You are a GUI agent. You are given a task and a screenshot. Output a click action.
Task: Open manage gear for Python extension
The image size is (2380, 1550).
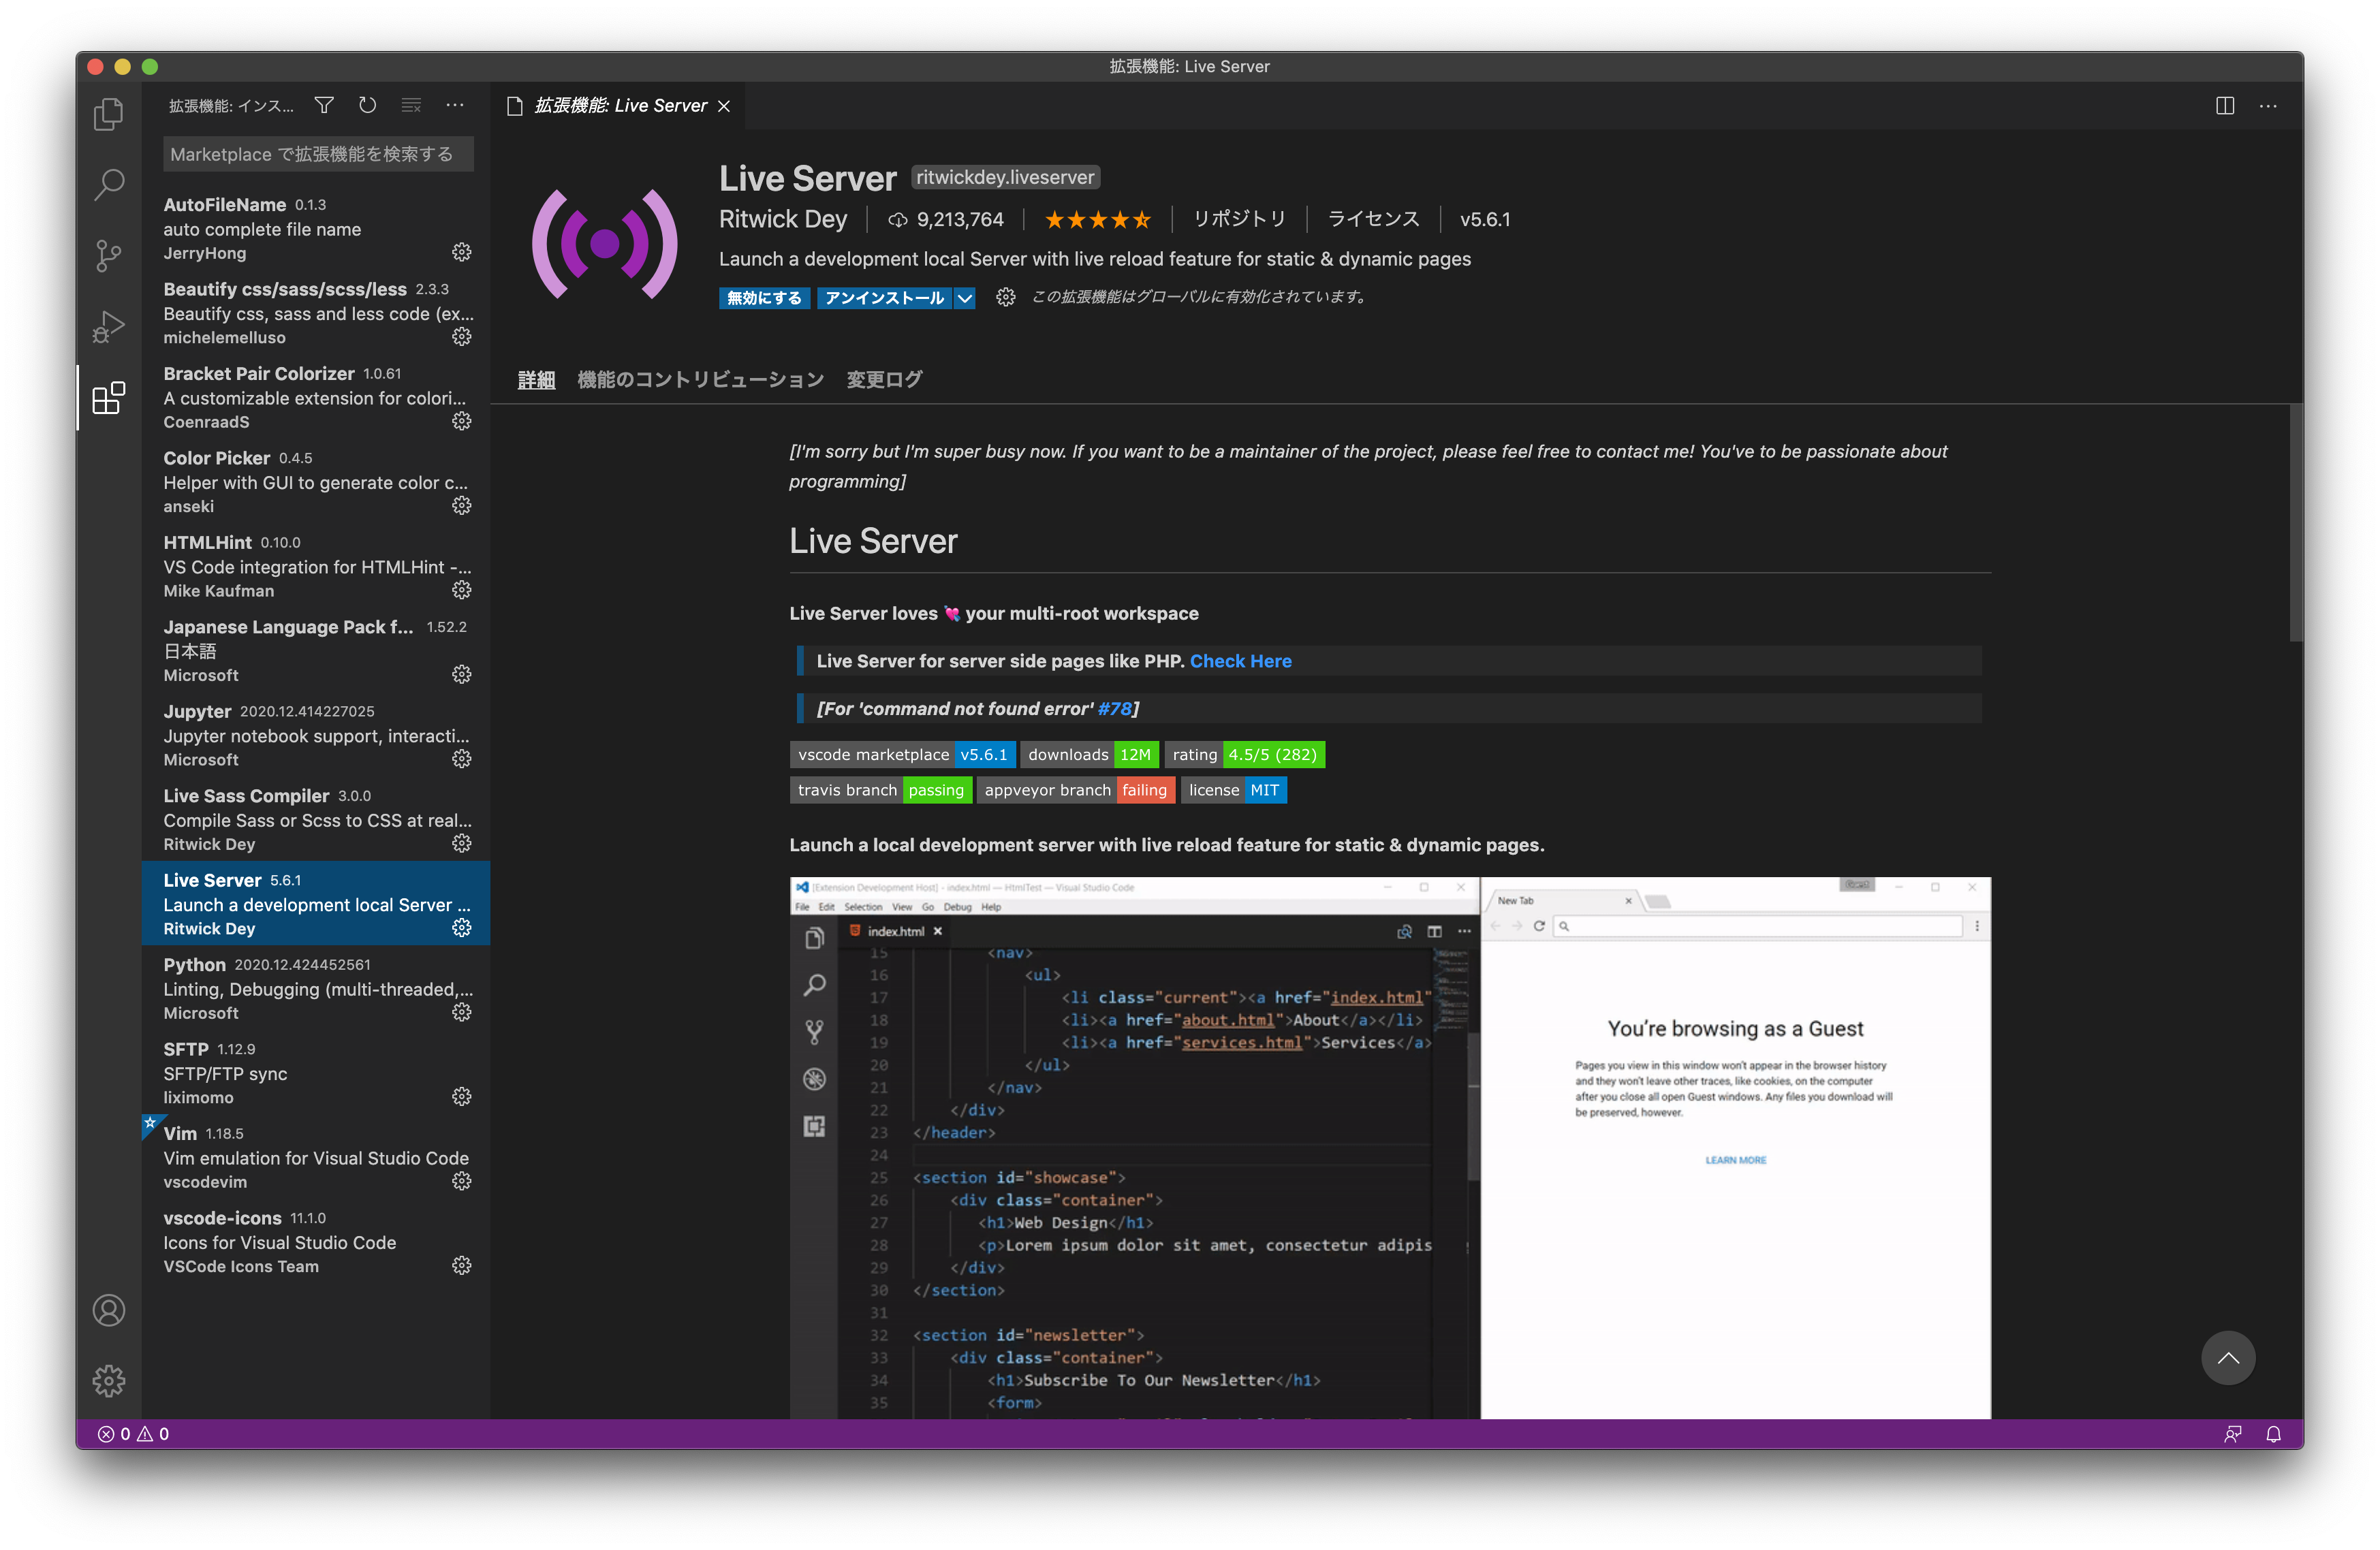pyautogui.click(x=461, y=1013)
